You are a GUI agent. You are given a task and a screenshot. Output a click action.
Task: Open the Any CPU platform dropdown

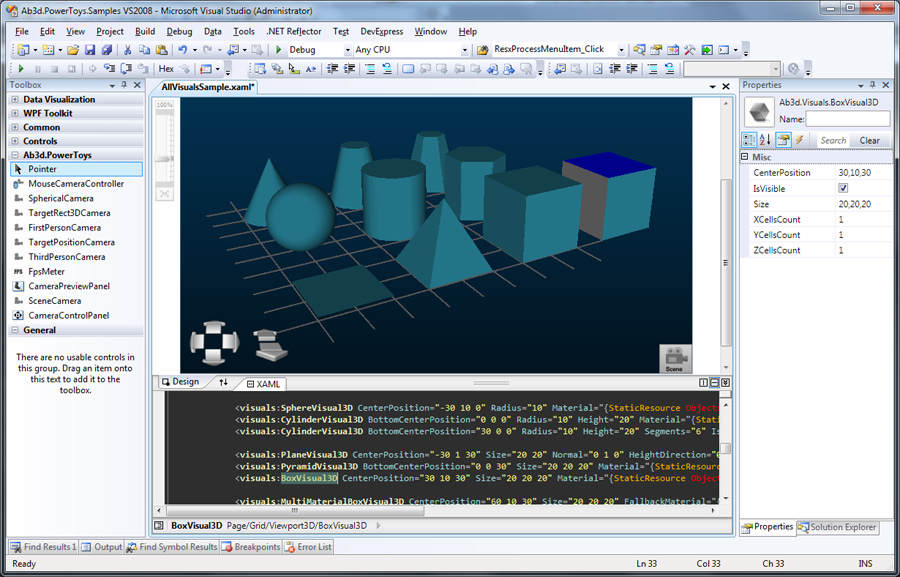tap(465, 51)
